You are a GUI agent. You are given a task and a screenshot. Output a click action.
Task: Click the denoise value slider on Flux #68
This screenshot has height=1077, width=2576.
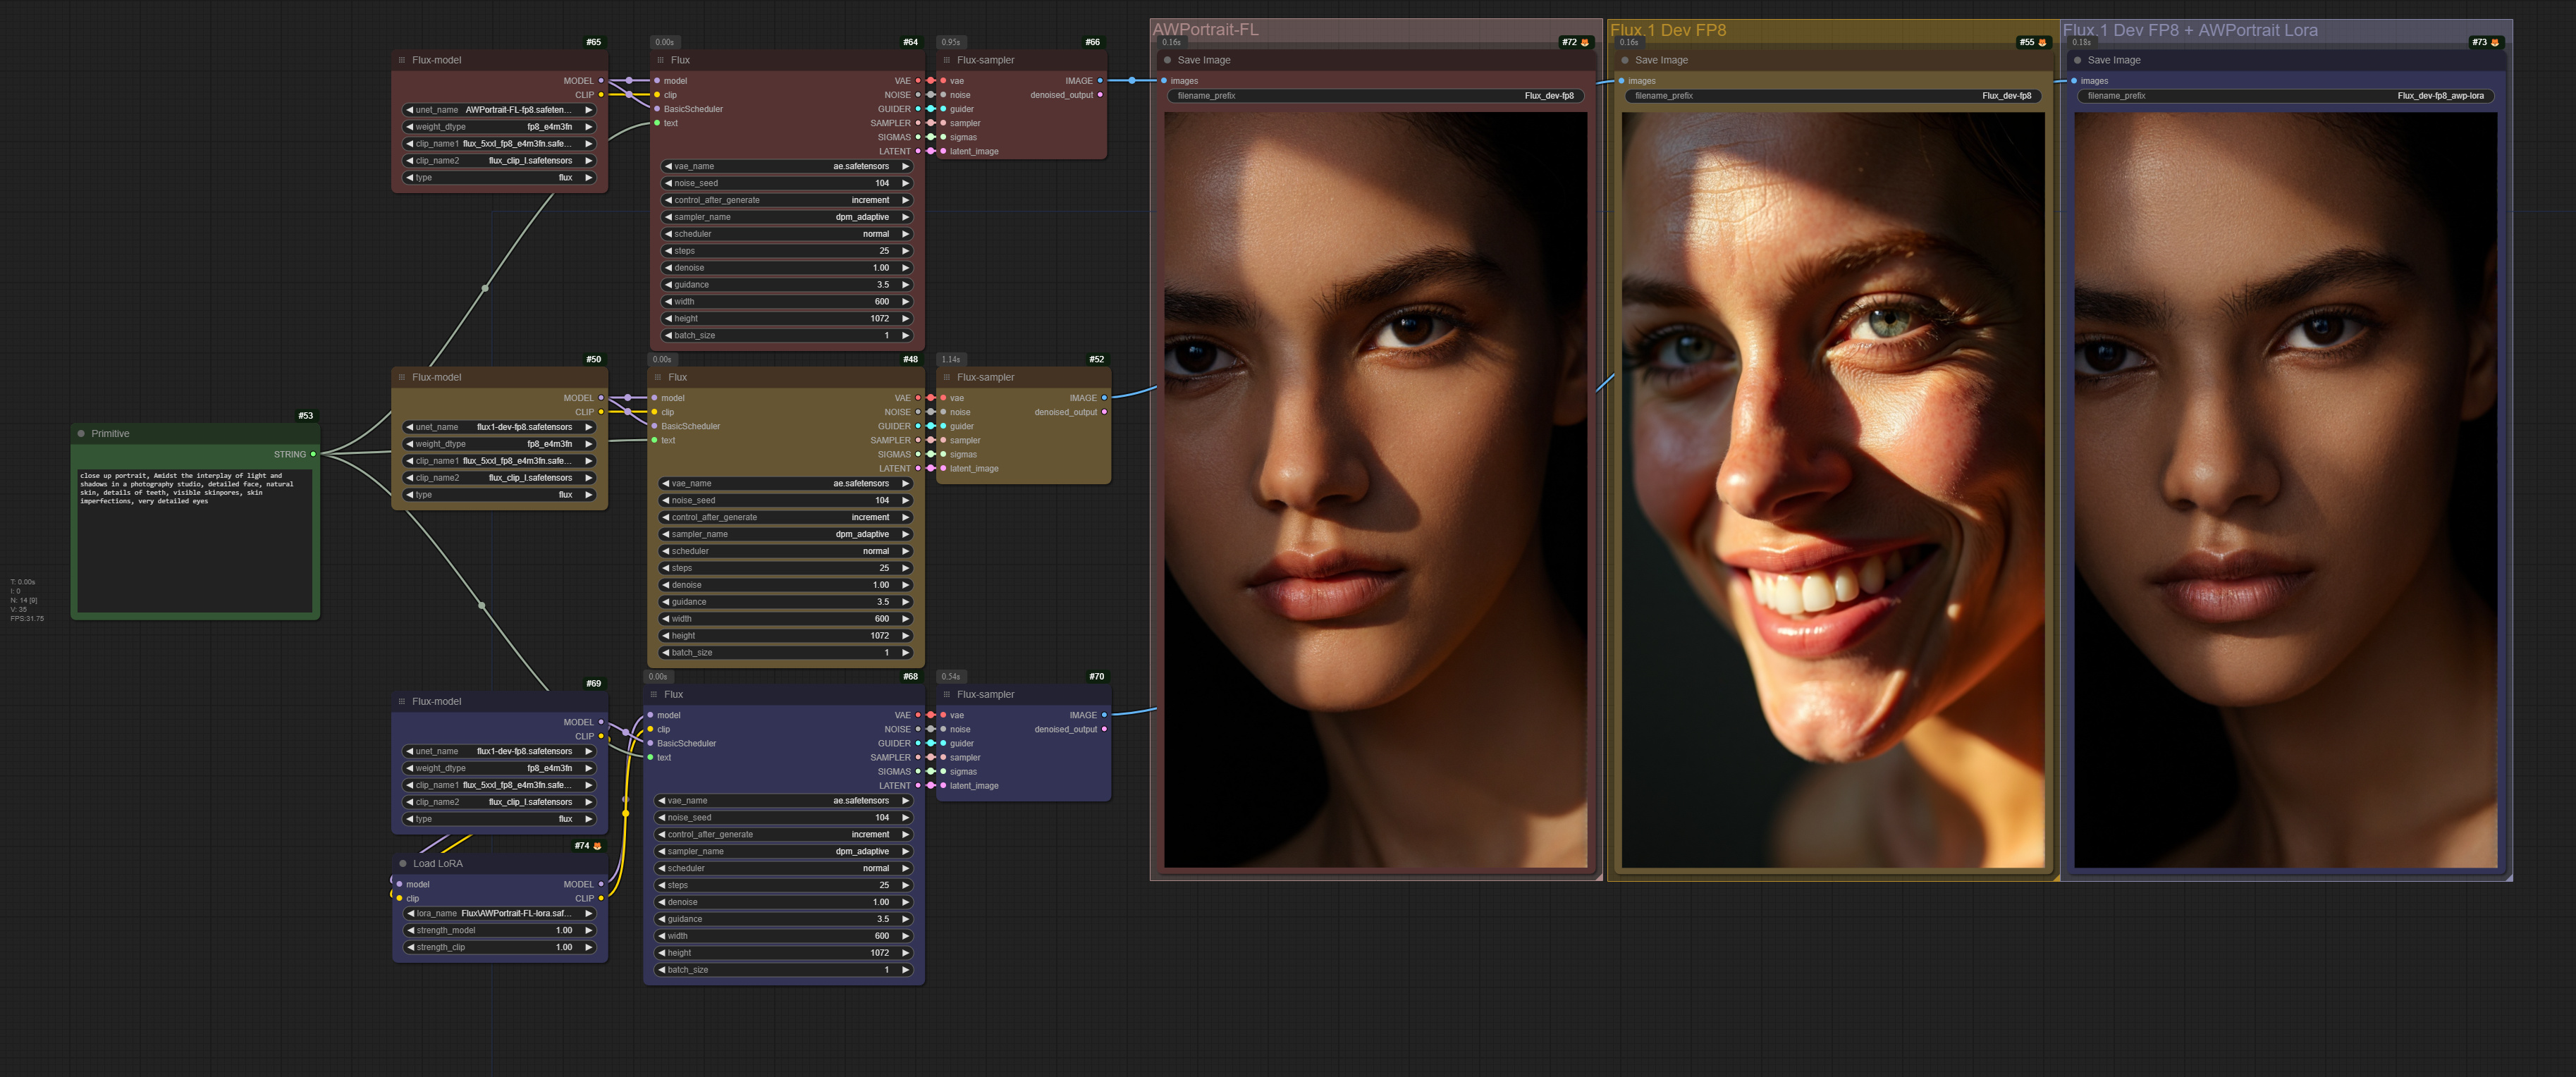click(785, 901)
